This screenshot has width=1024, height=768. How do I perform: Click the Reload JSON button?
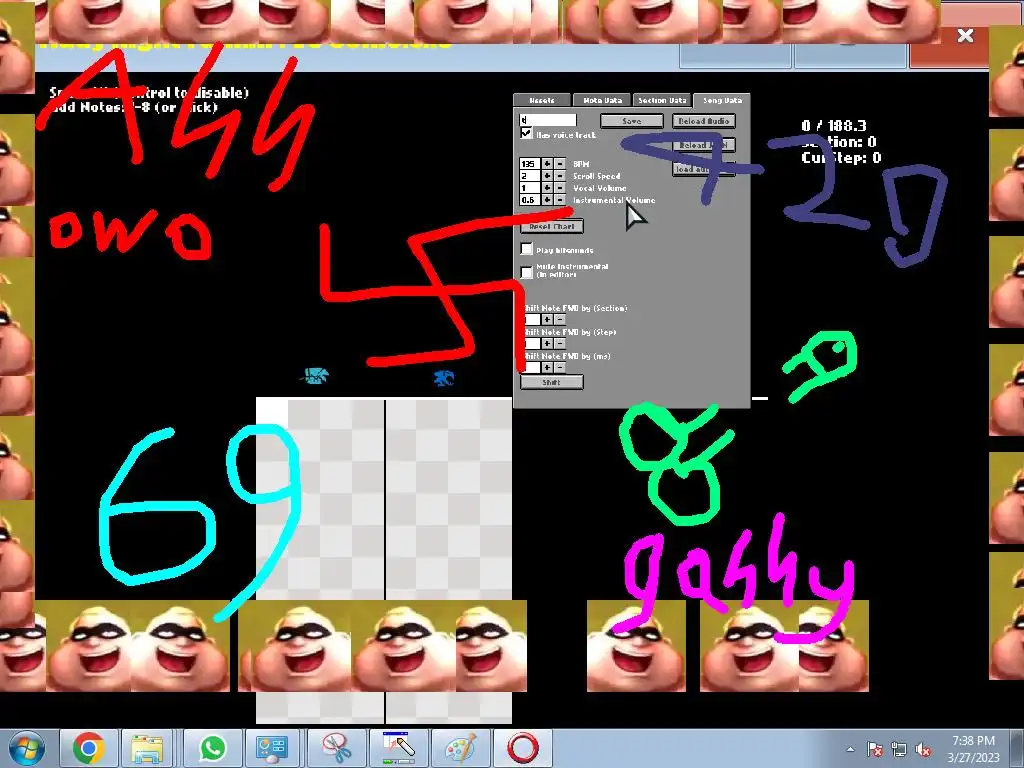pos(704,145)
